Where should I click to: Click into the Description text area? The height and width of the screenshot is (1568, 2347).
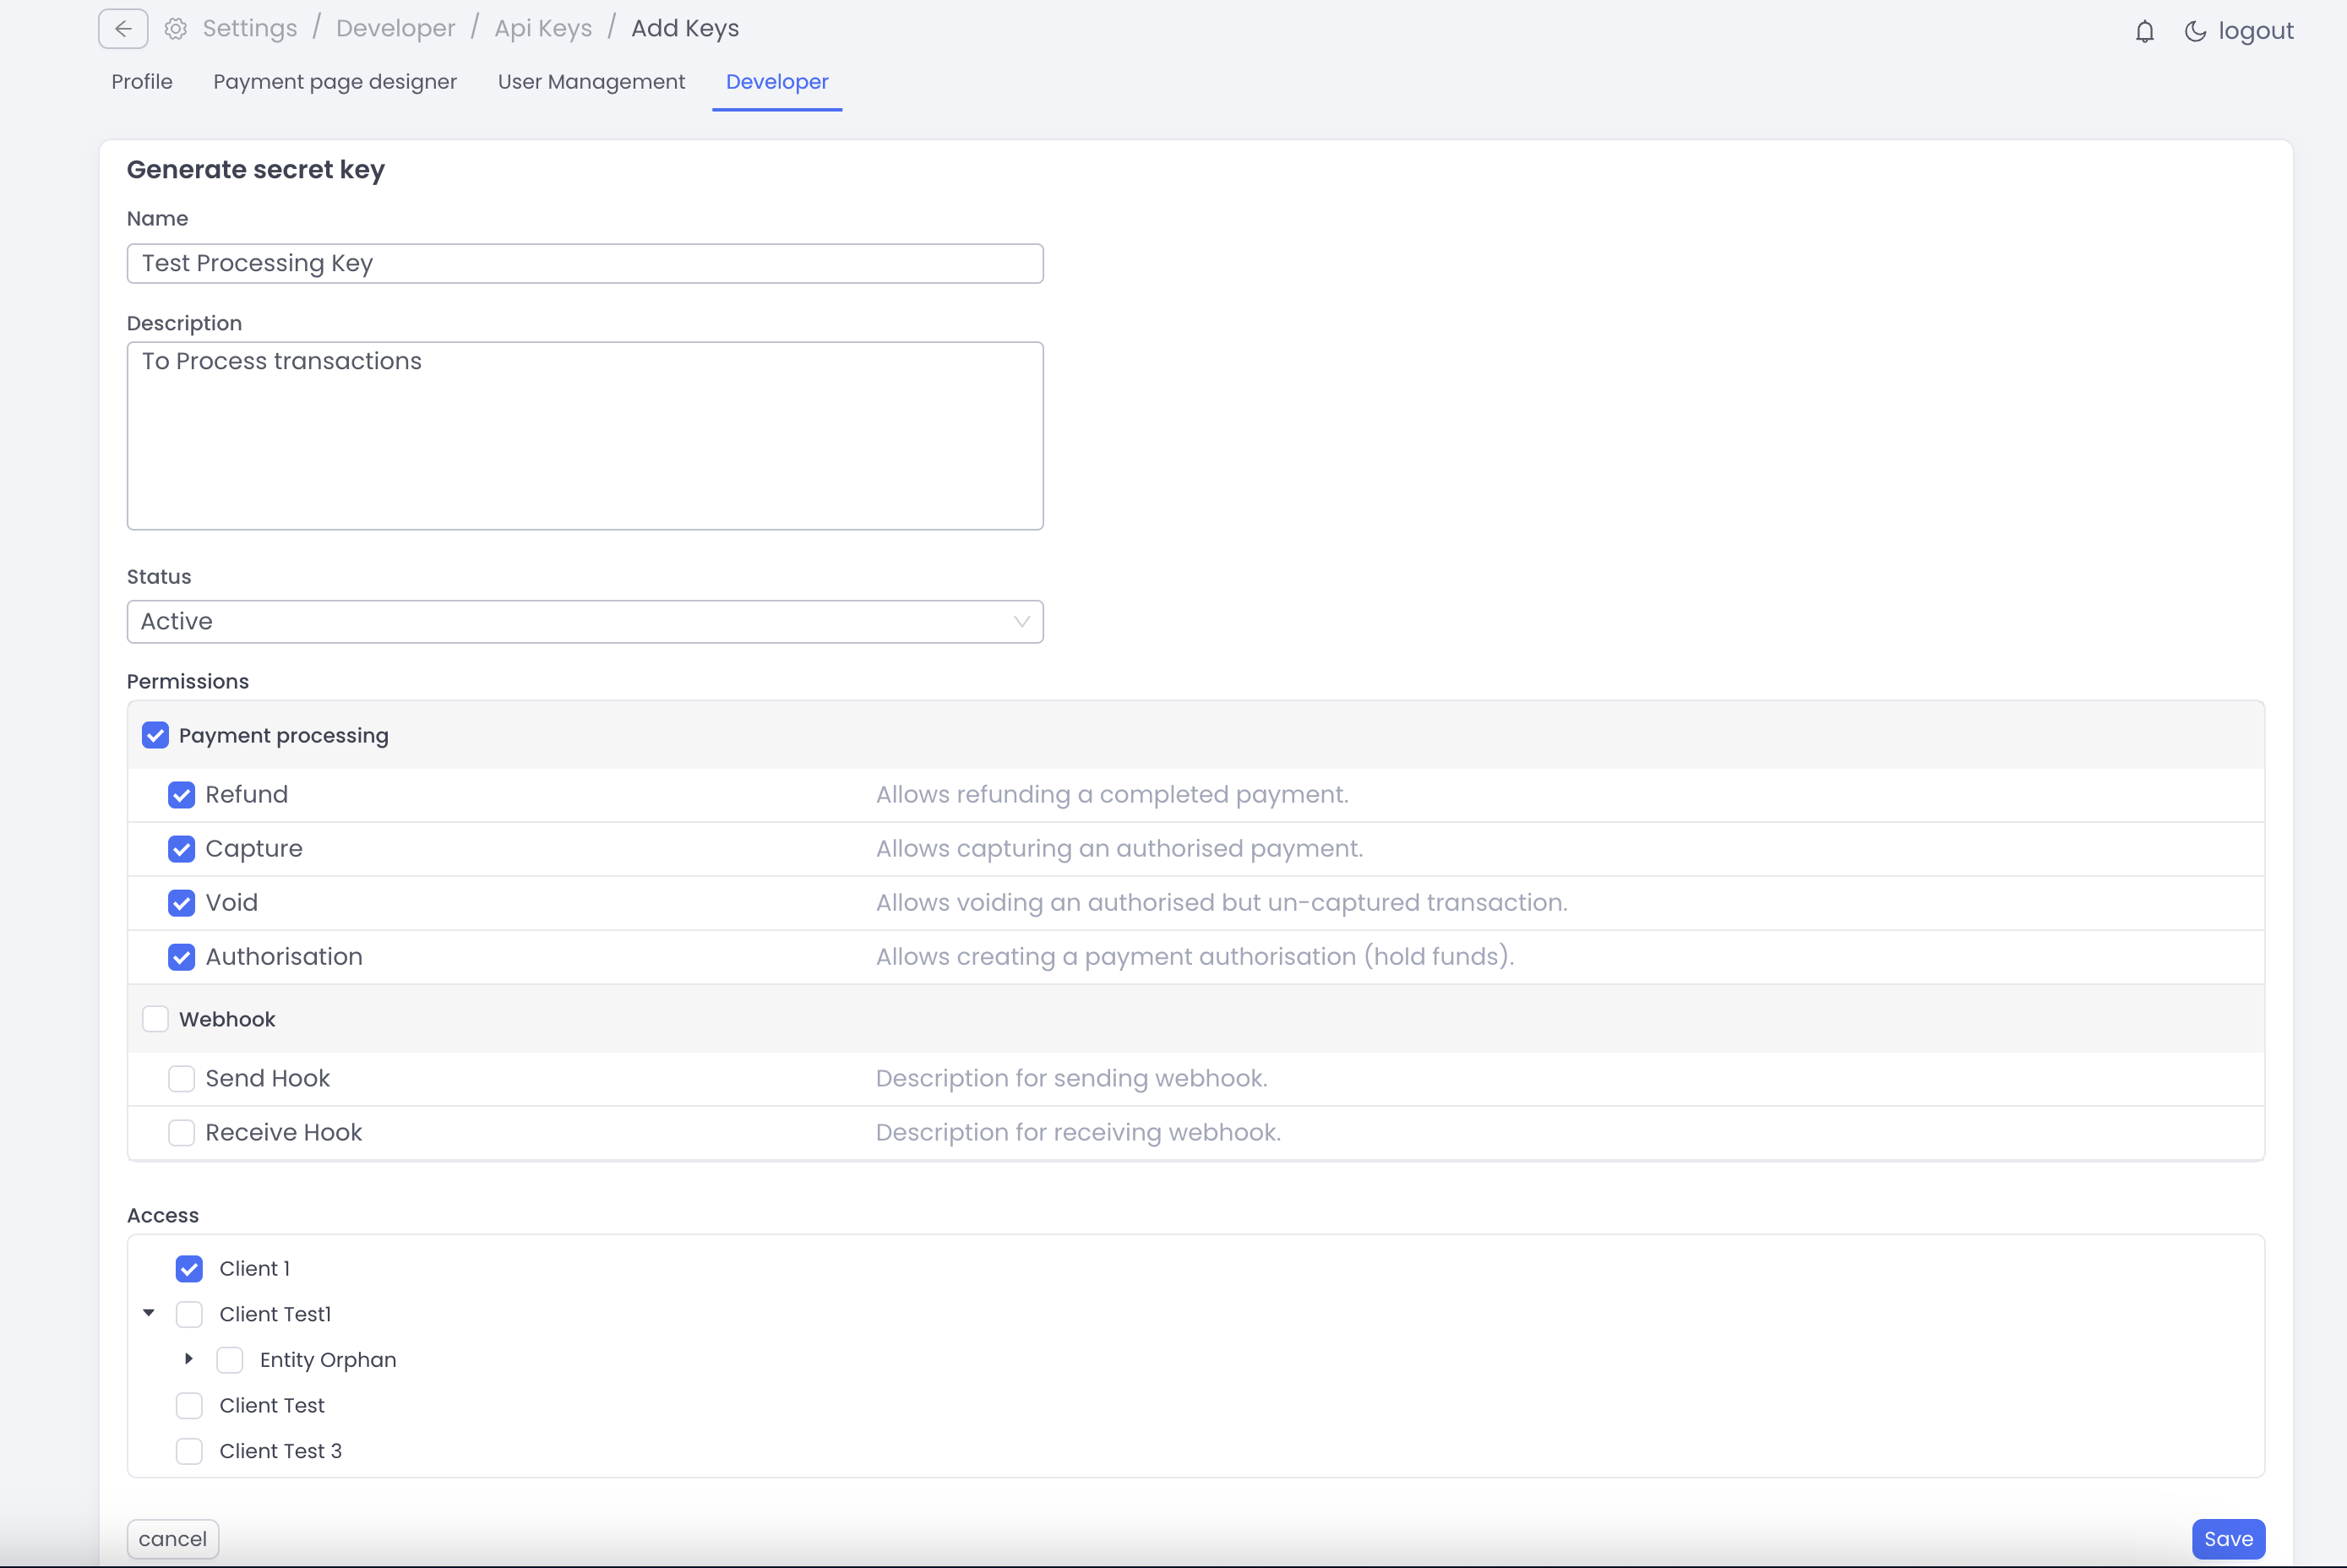pos(585,436)
